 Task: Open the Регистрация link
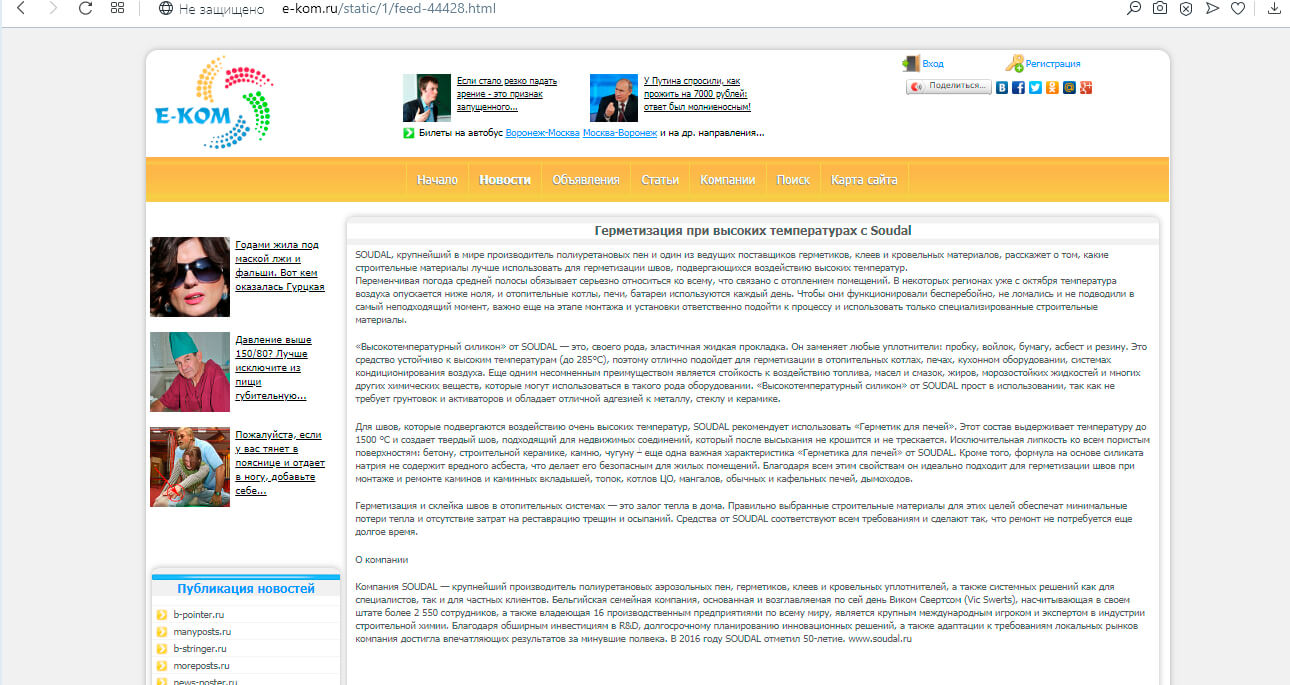point(1053,64)
